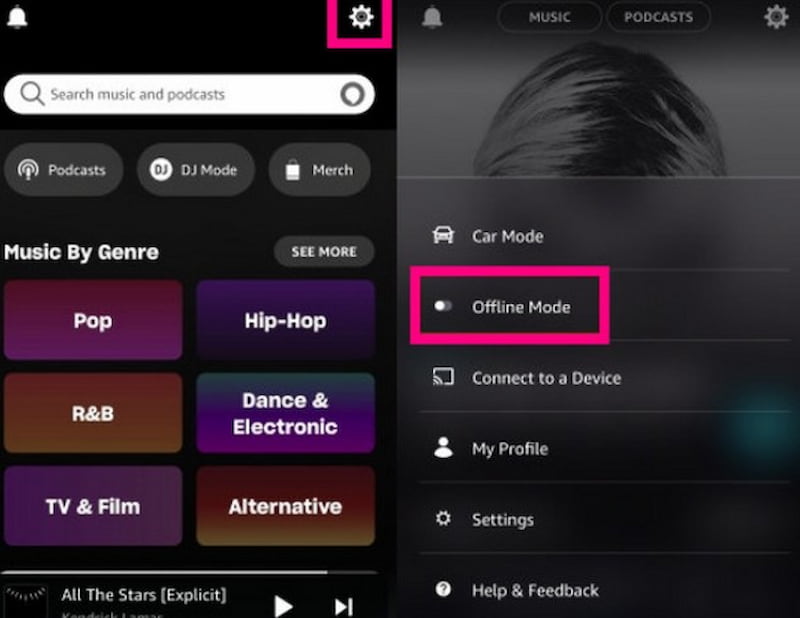Viewport: 800px width, 618px height.
Task: Expand genres with See More
Action: [x=323, y=251]
